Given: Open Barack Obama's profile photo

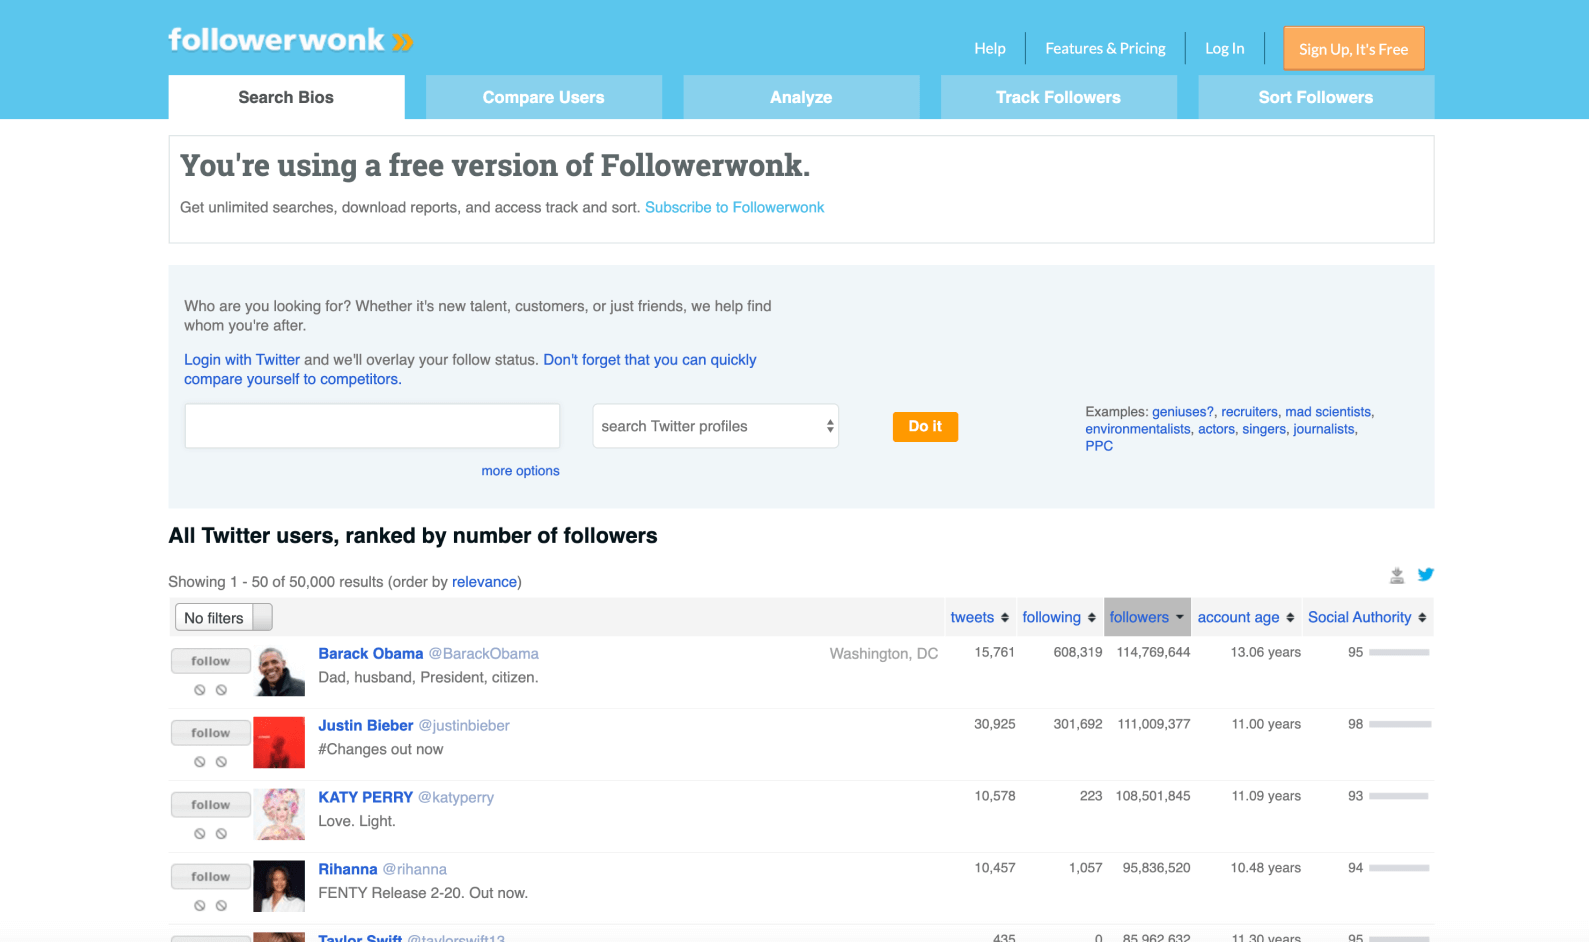Looking at the screenshot, I should 279,671.
